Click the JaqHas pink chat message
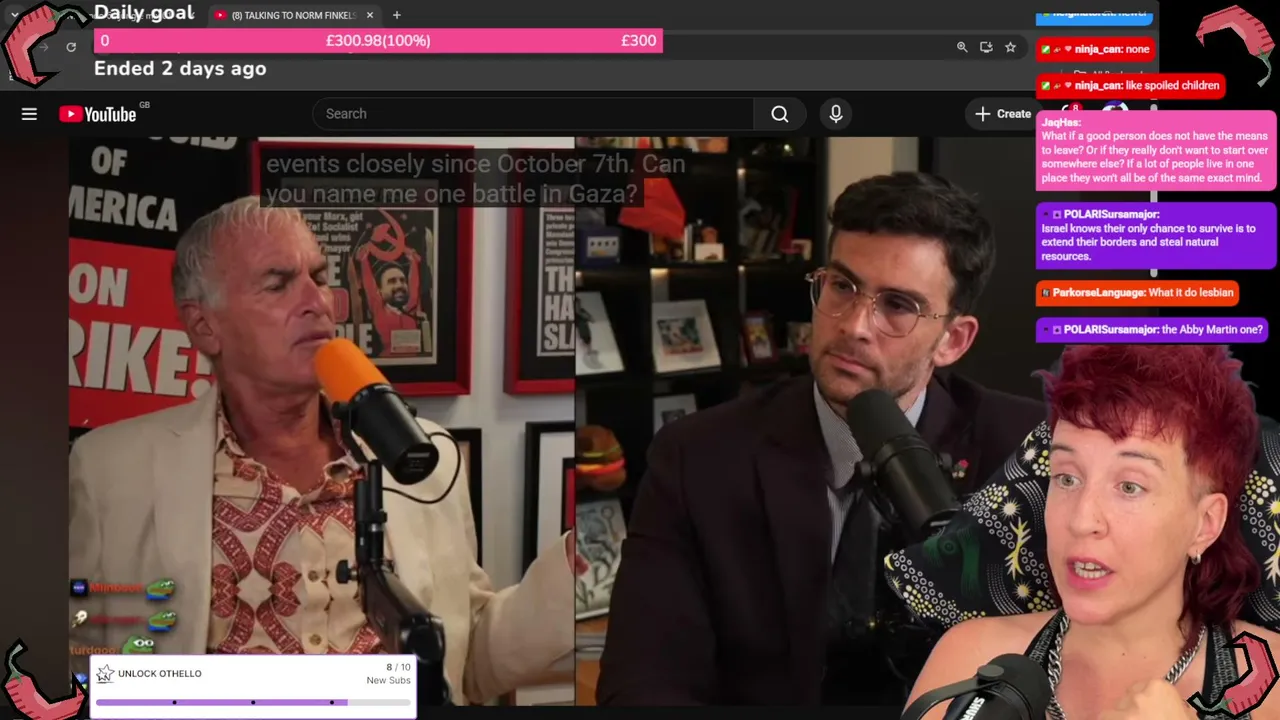This screenshot has height=720, width=1280. tap(1155, 150)
